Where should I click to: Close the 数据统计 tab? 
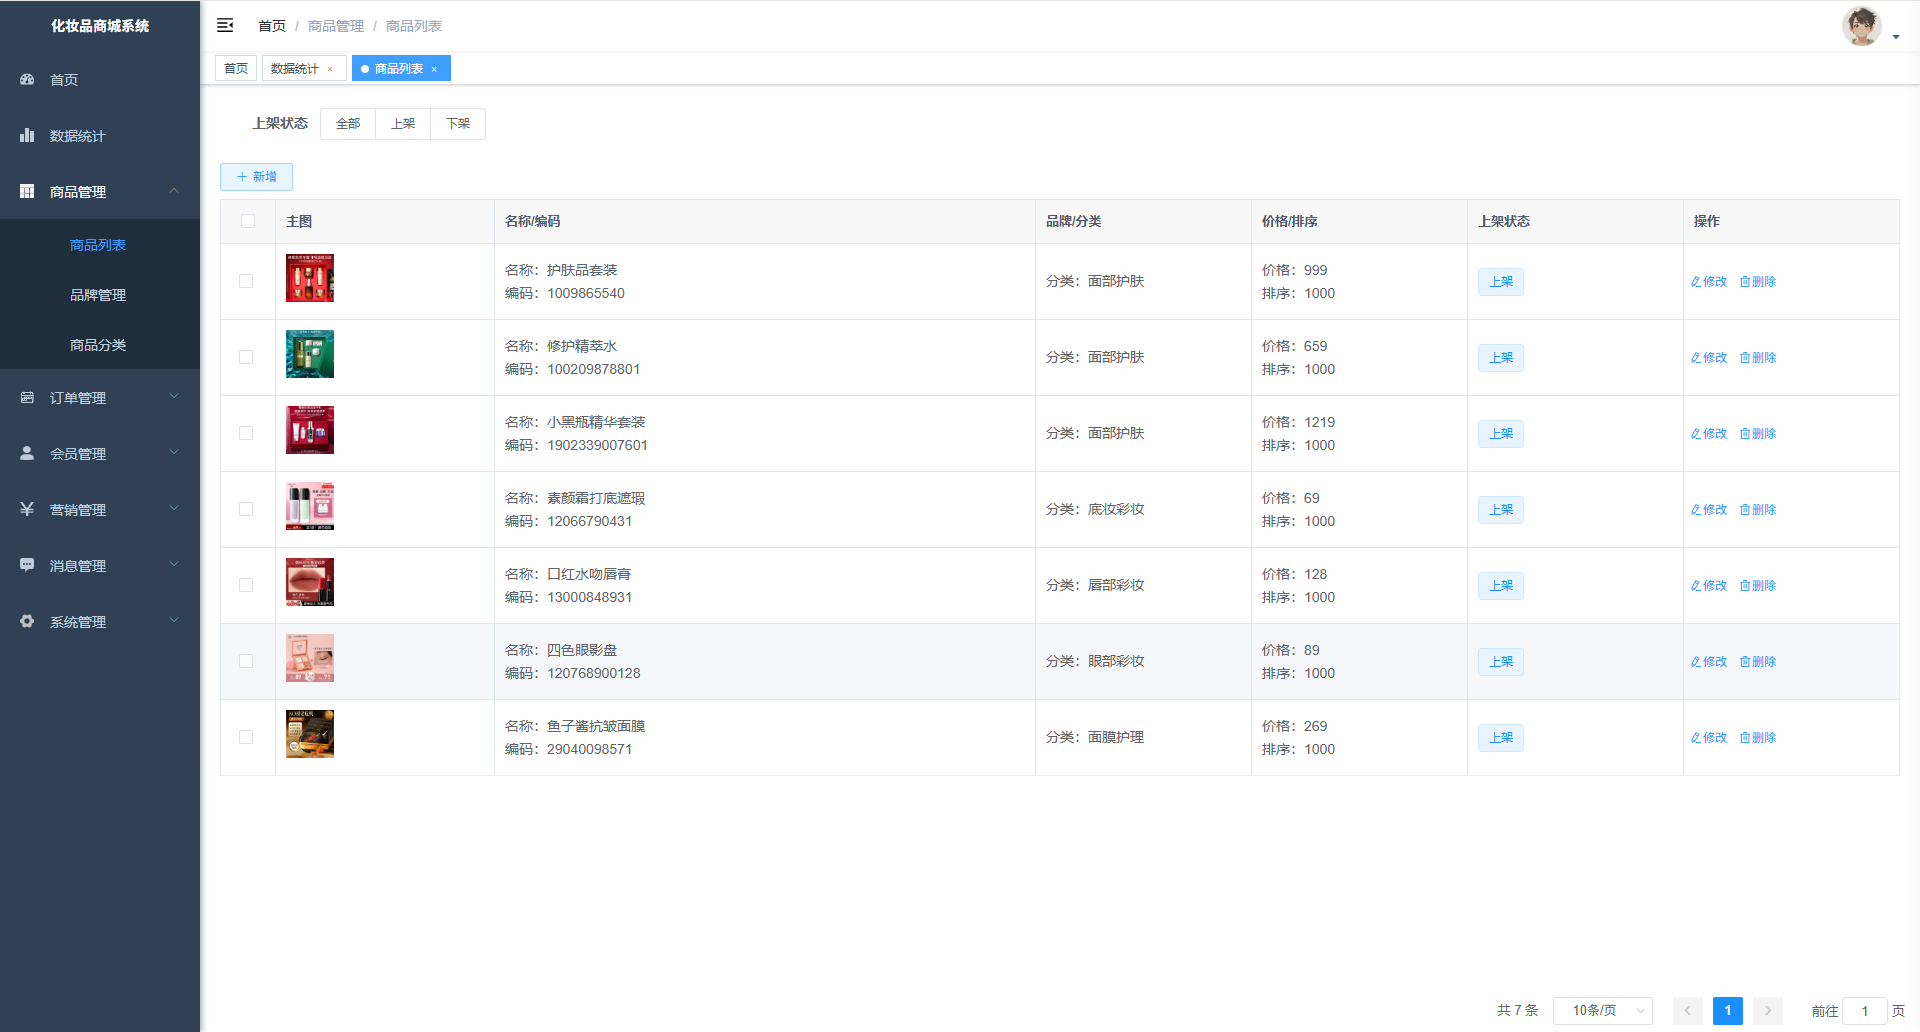(x=330, y=69)
